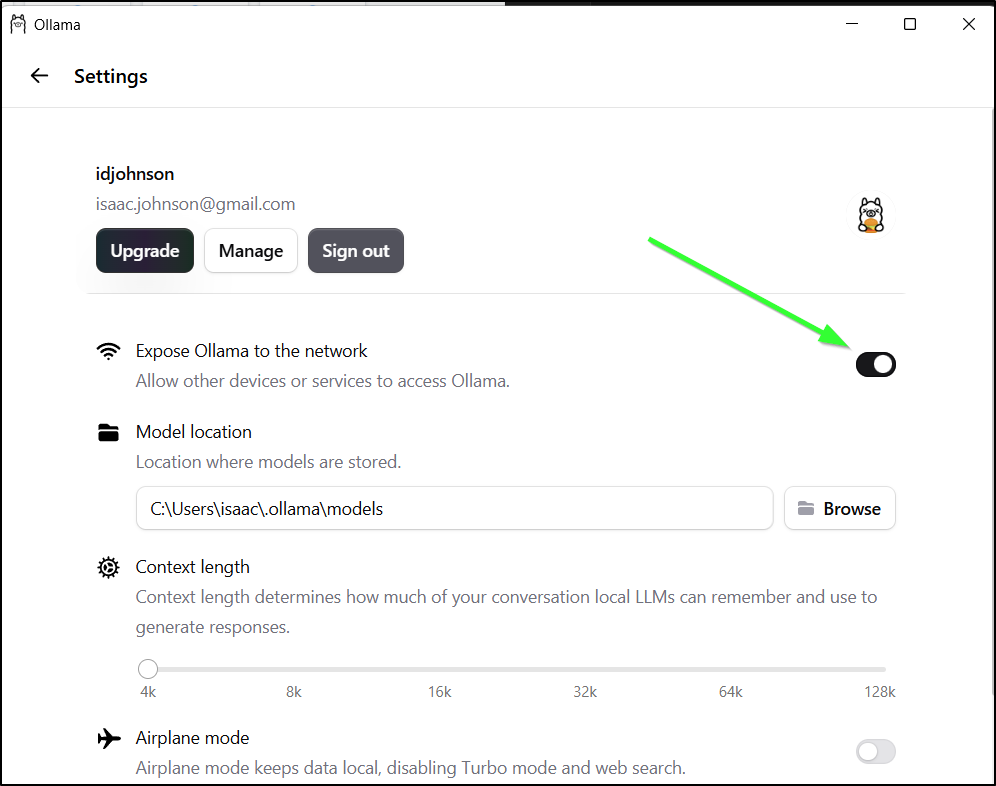Viewport: 996px width, 786px height.
Task: Click the model path input field
Action: [x=454, y=508]
